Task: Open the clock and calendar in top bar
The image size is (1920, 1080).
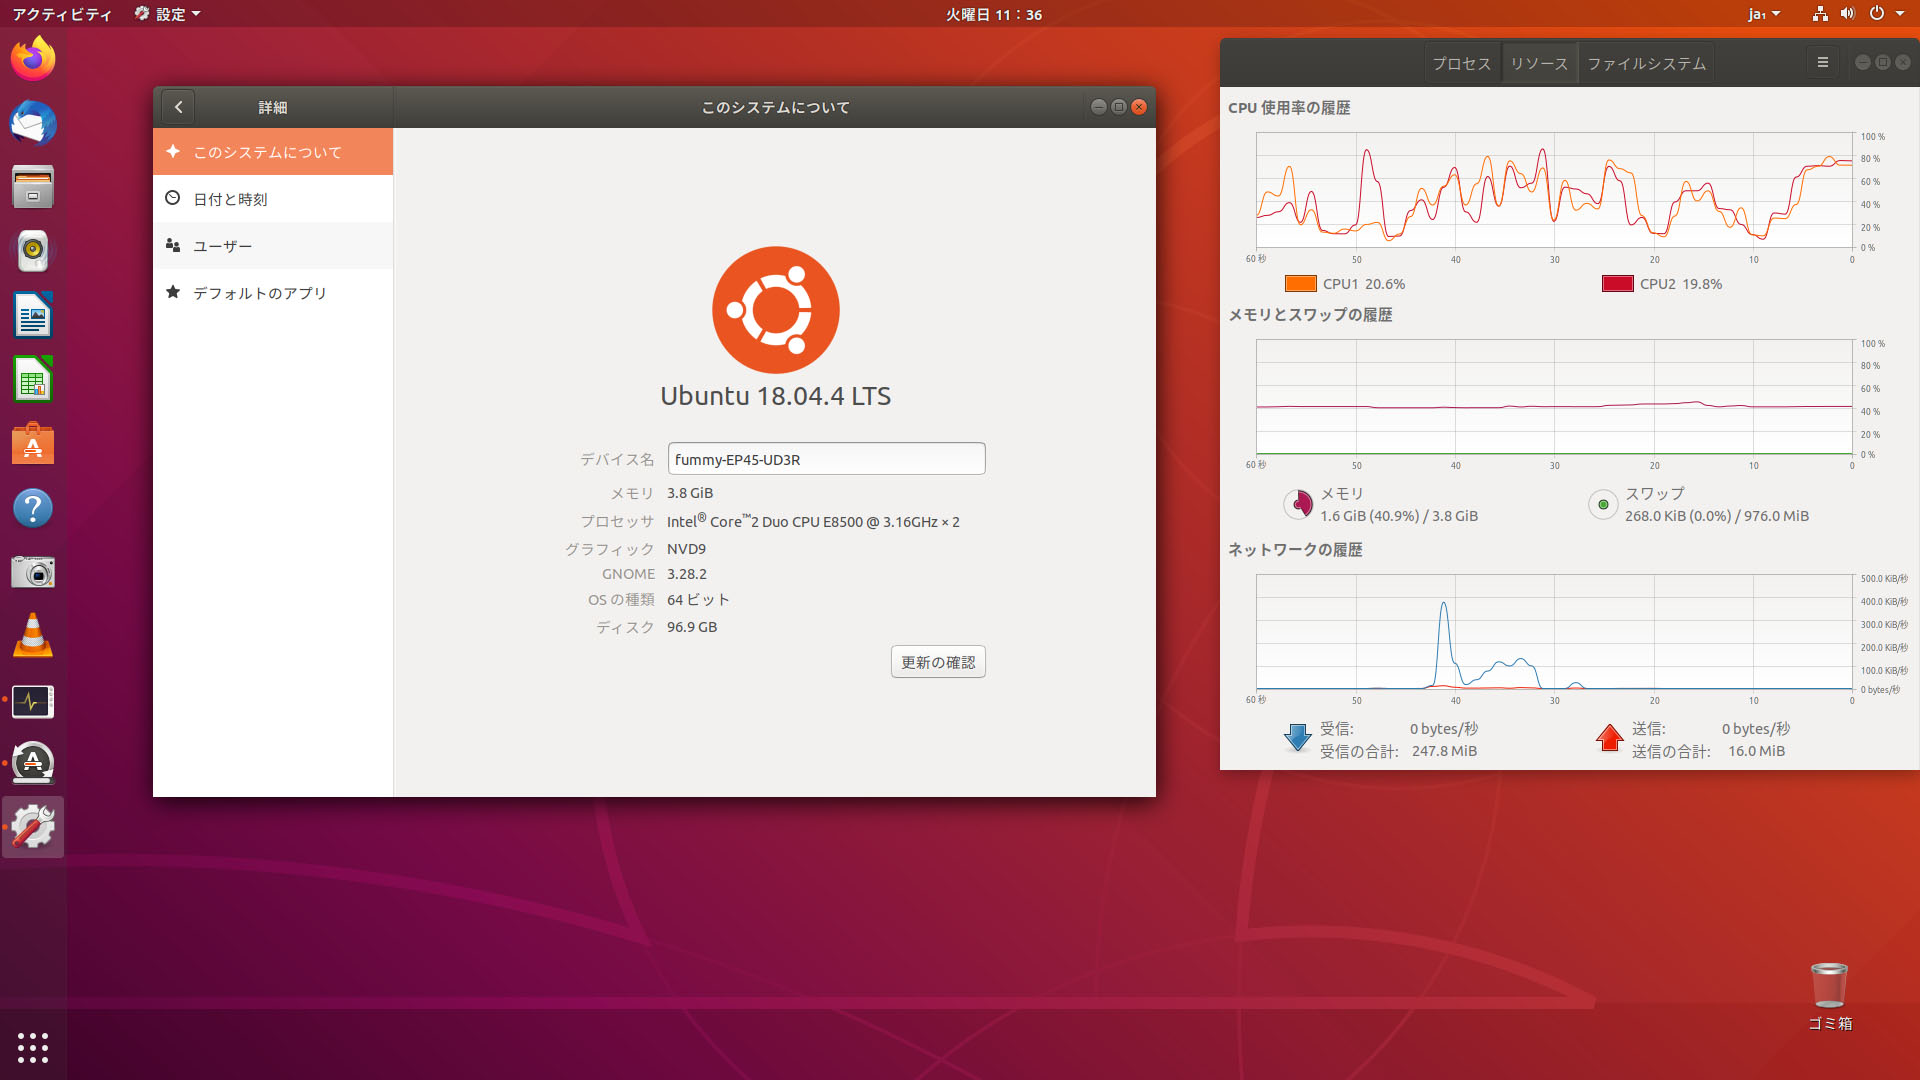Action: coord(994,14)
